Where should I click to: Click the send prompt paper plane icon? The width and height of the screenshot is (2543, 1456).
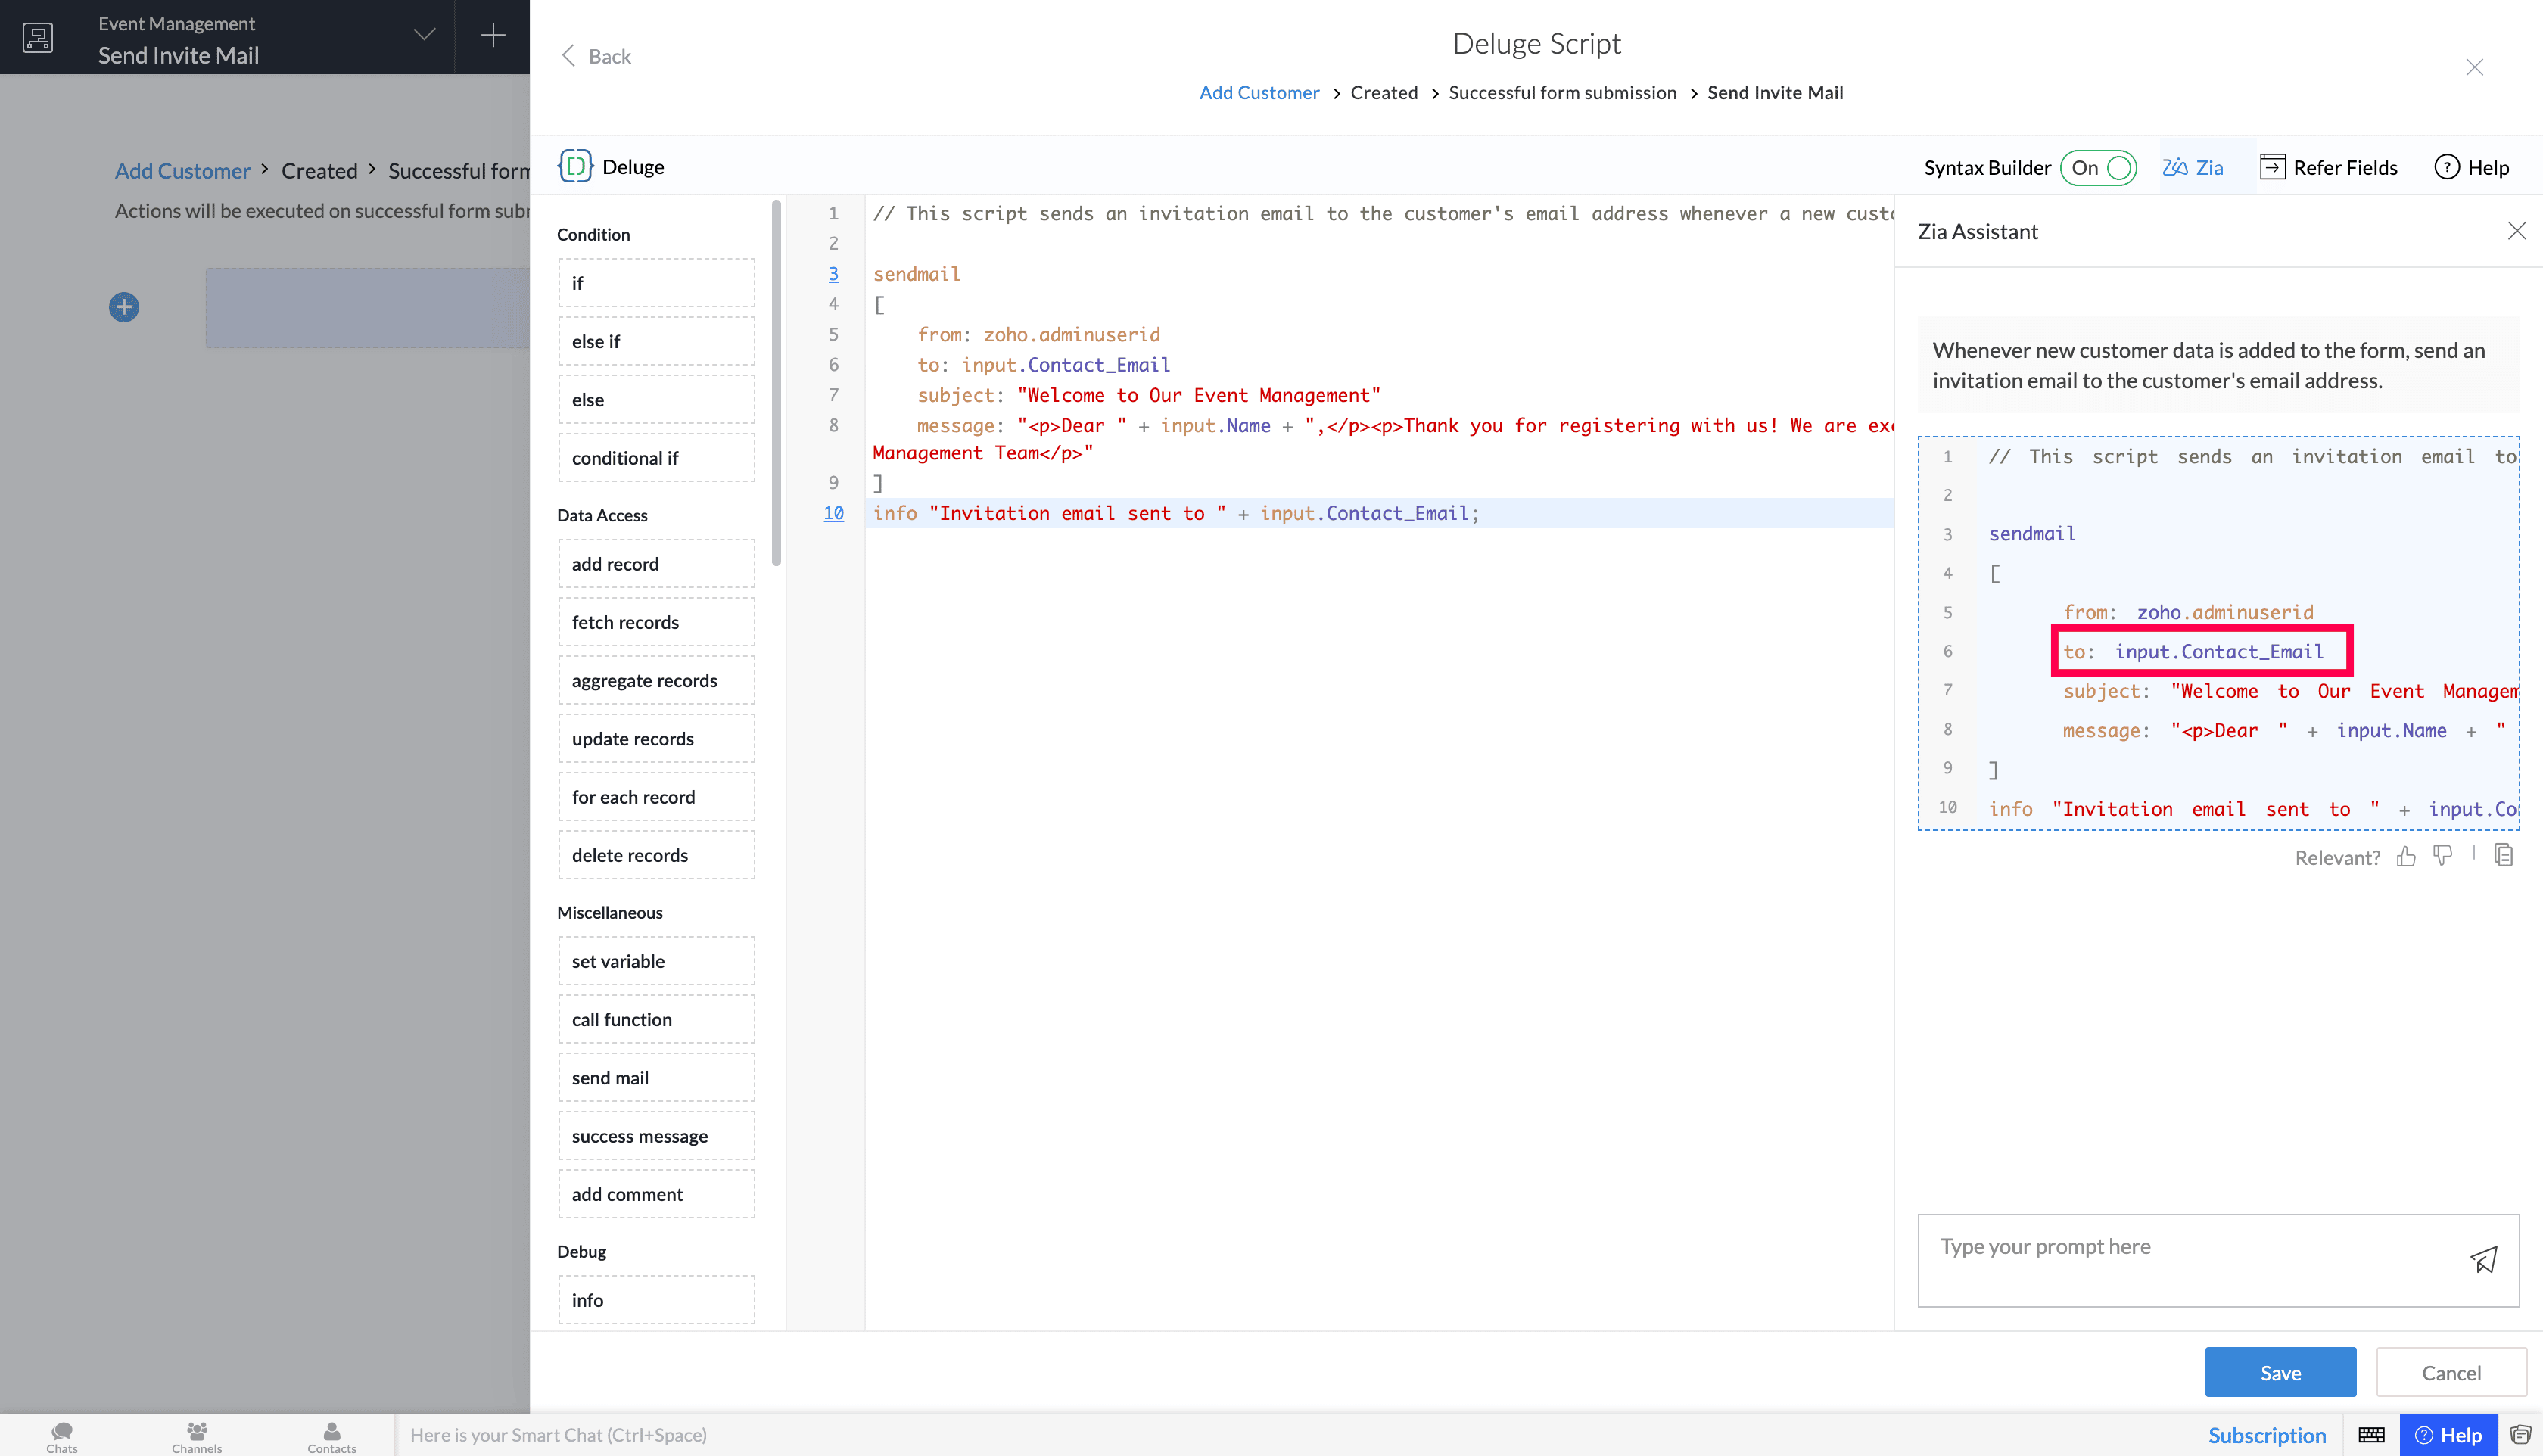click(x=2484, y=1259)
